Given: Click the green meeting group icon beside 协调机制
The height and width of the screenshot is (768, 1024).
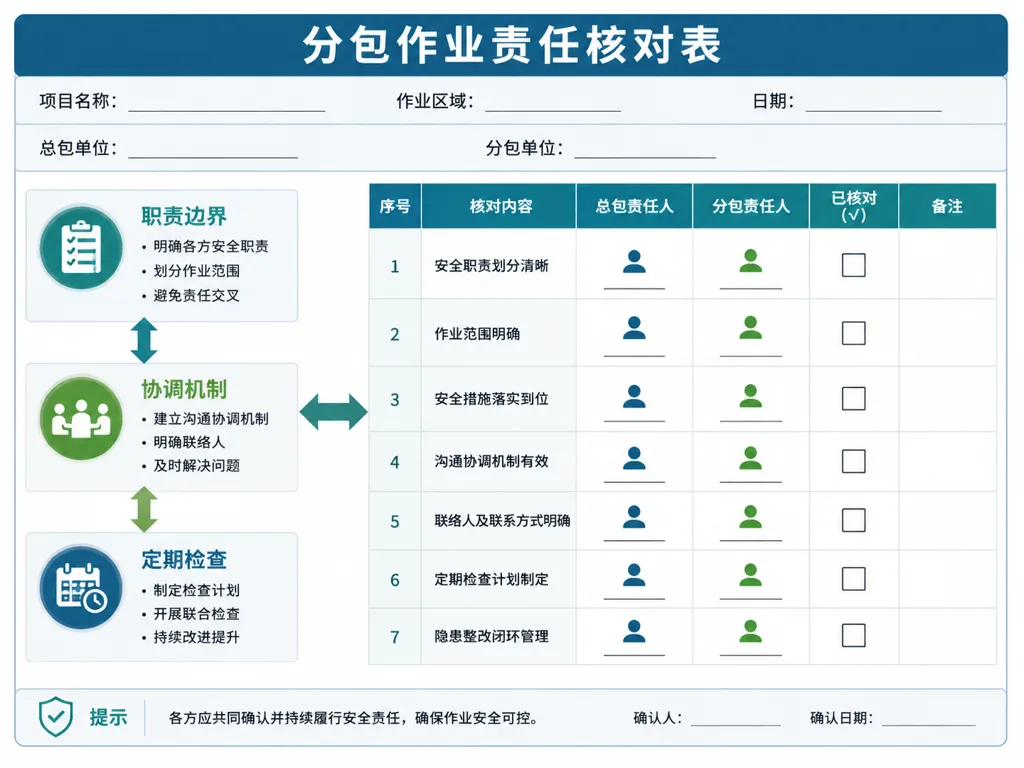Looking at the screenshot, I should 81,419.
